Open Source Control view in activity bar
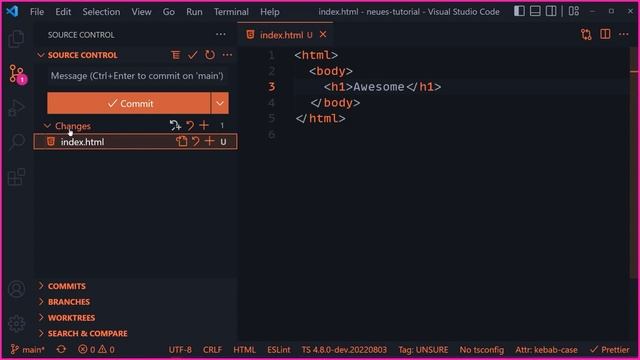 [x=17, y=74]
